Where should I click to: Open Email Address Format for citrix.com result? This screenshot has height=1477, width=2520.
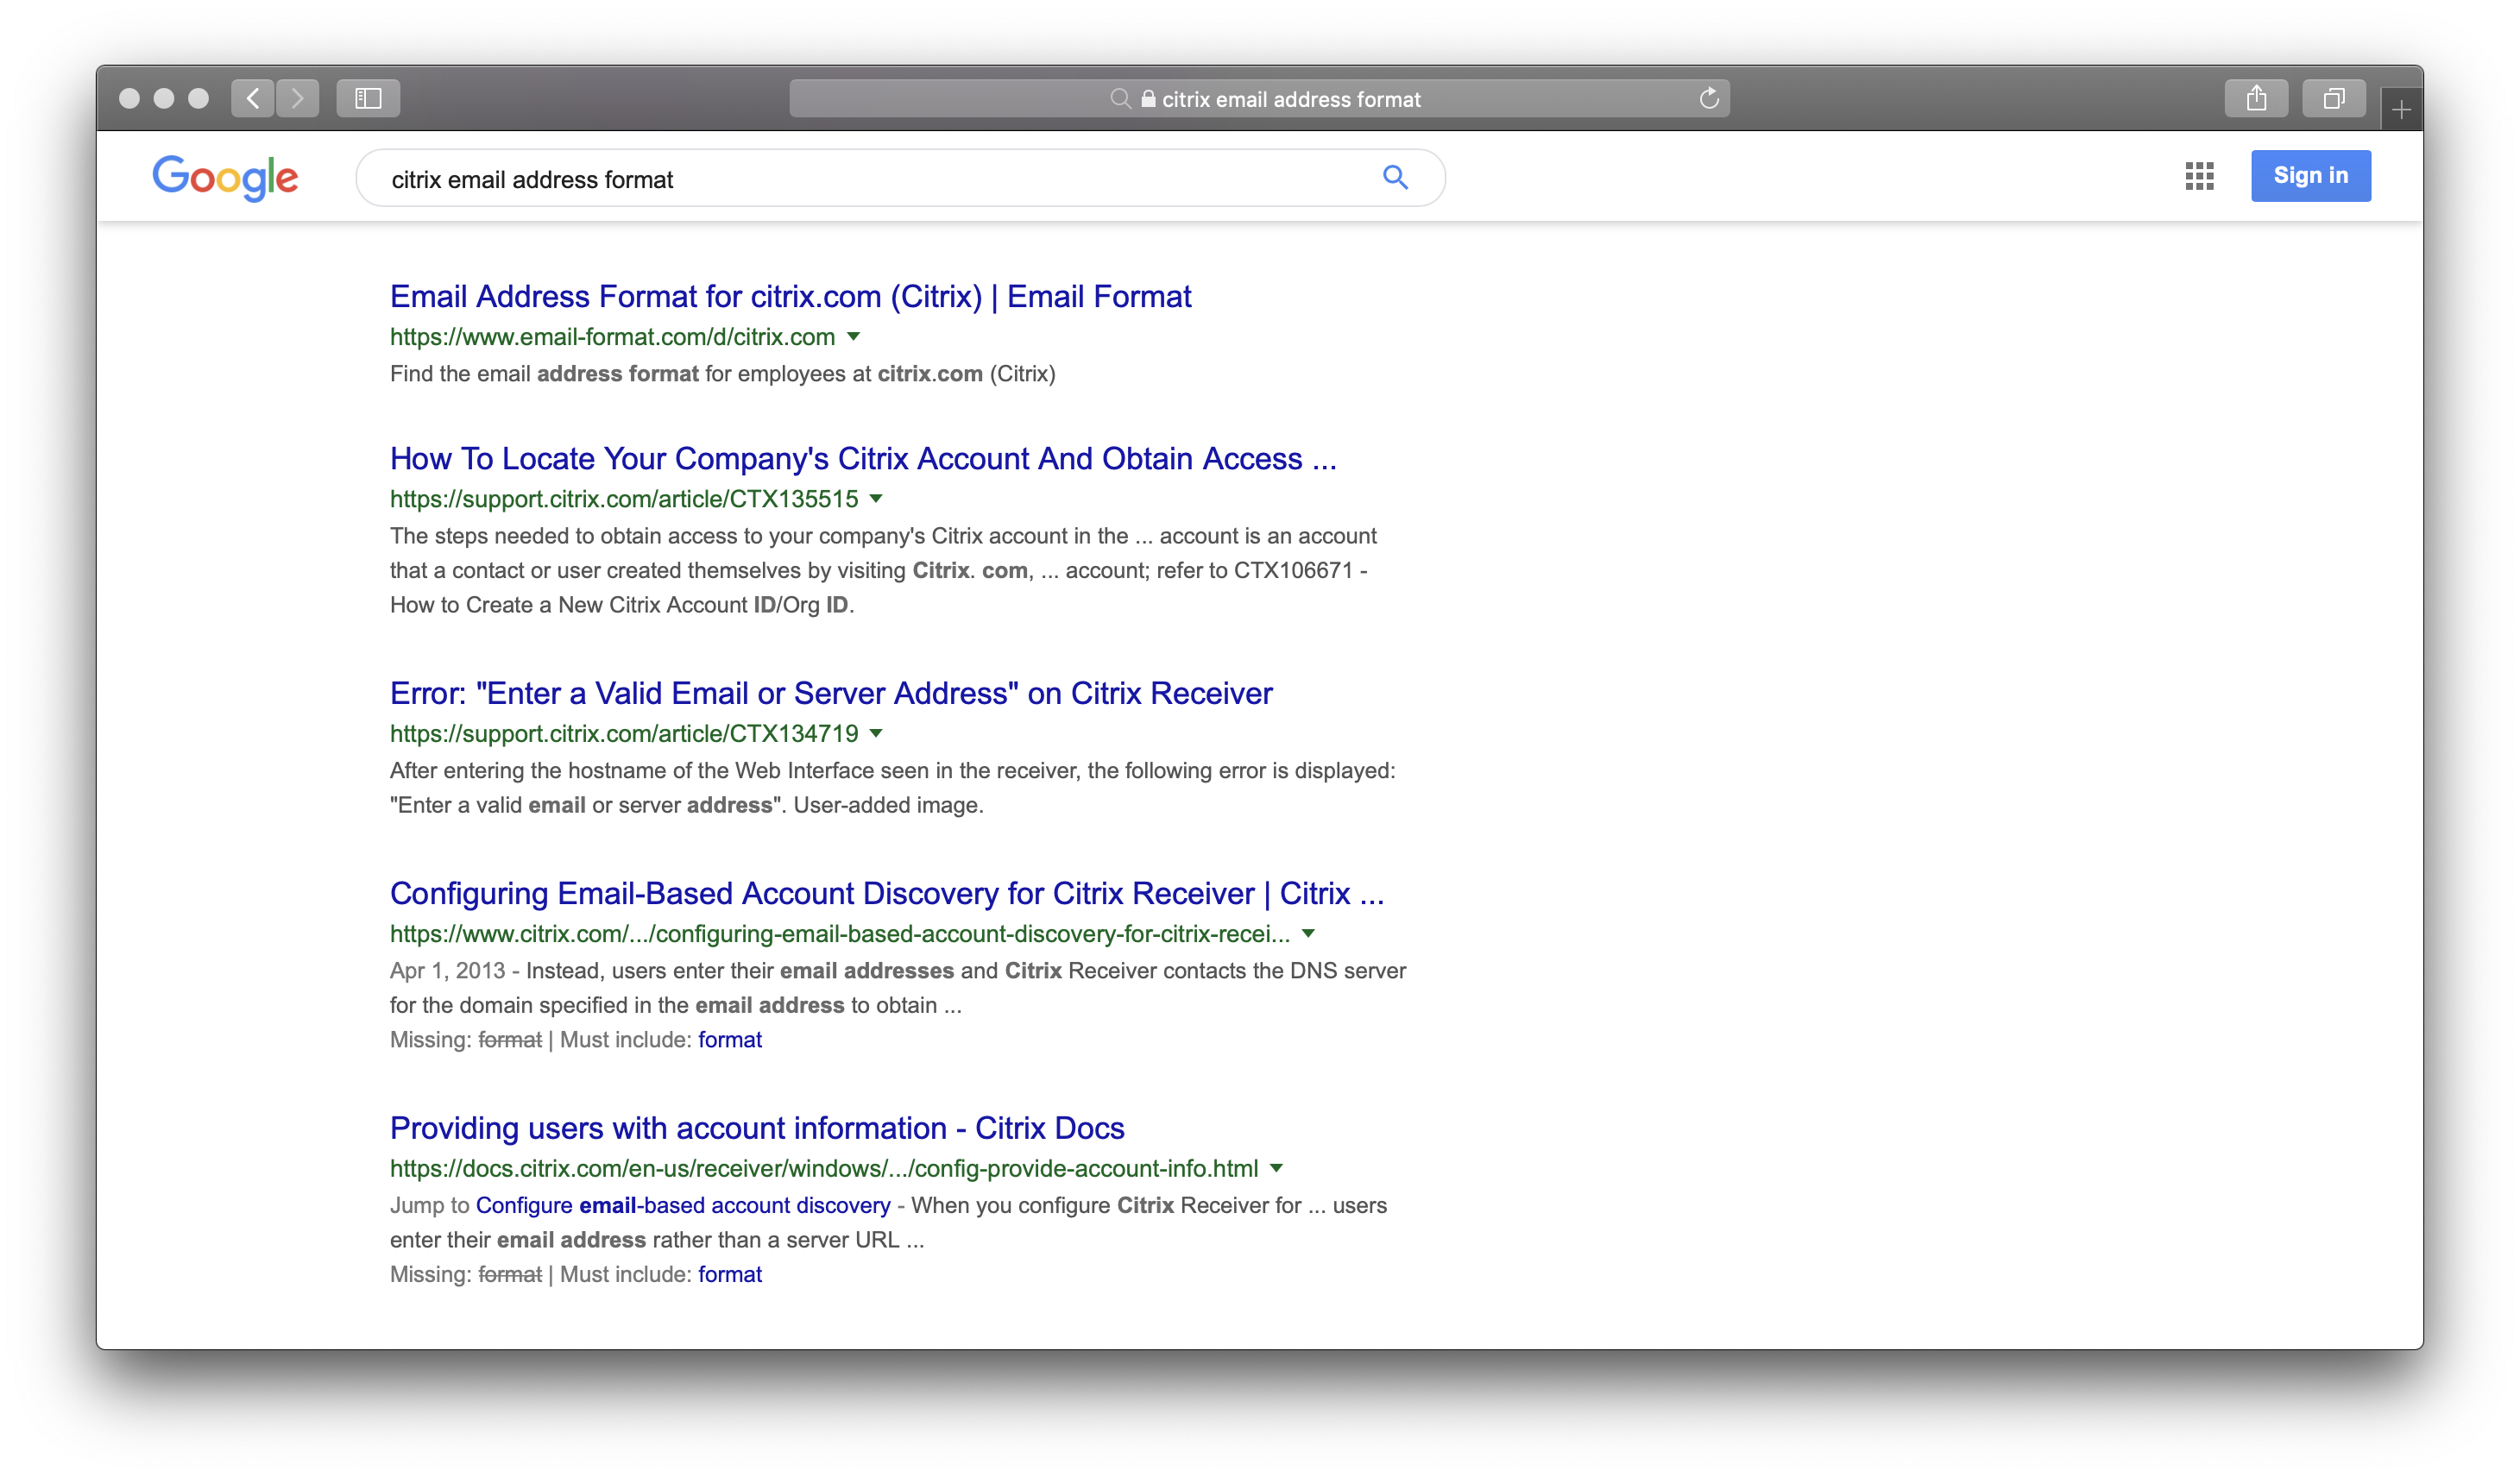coord(790,296)
